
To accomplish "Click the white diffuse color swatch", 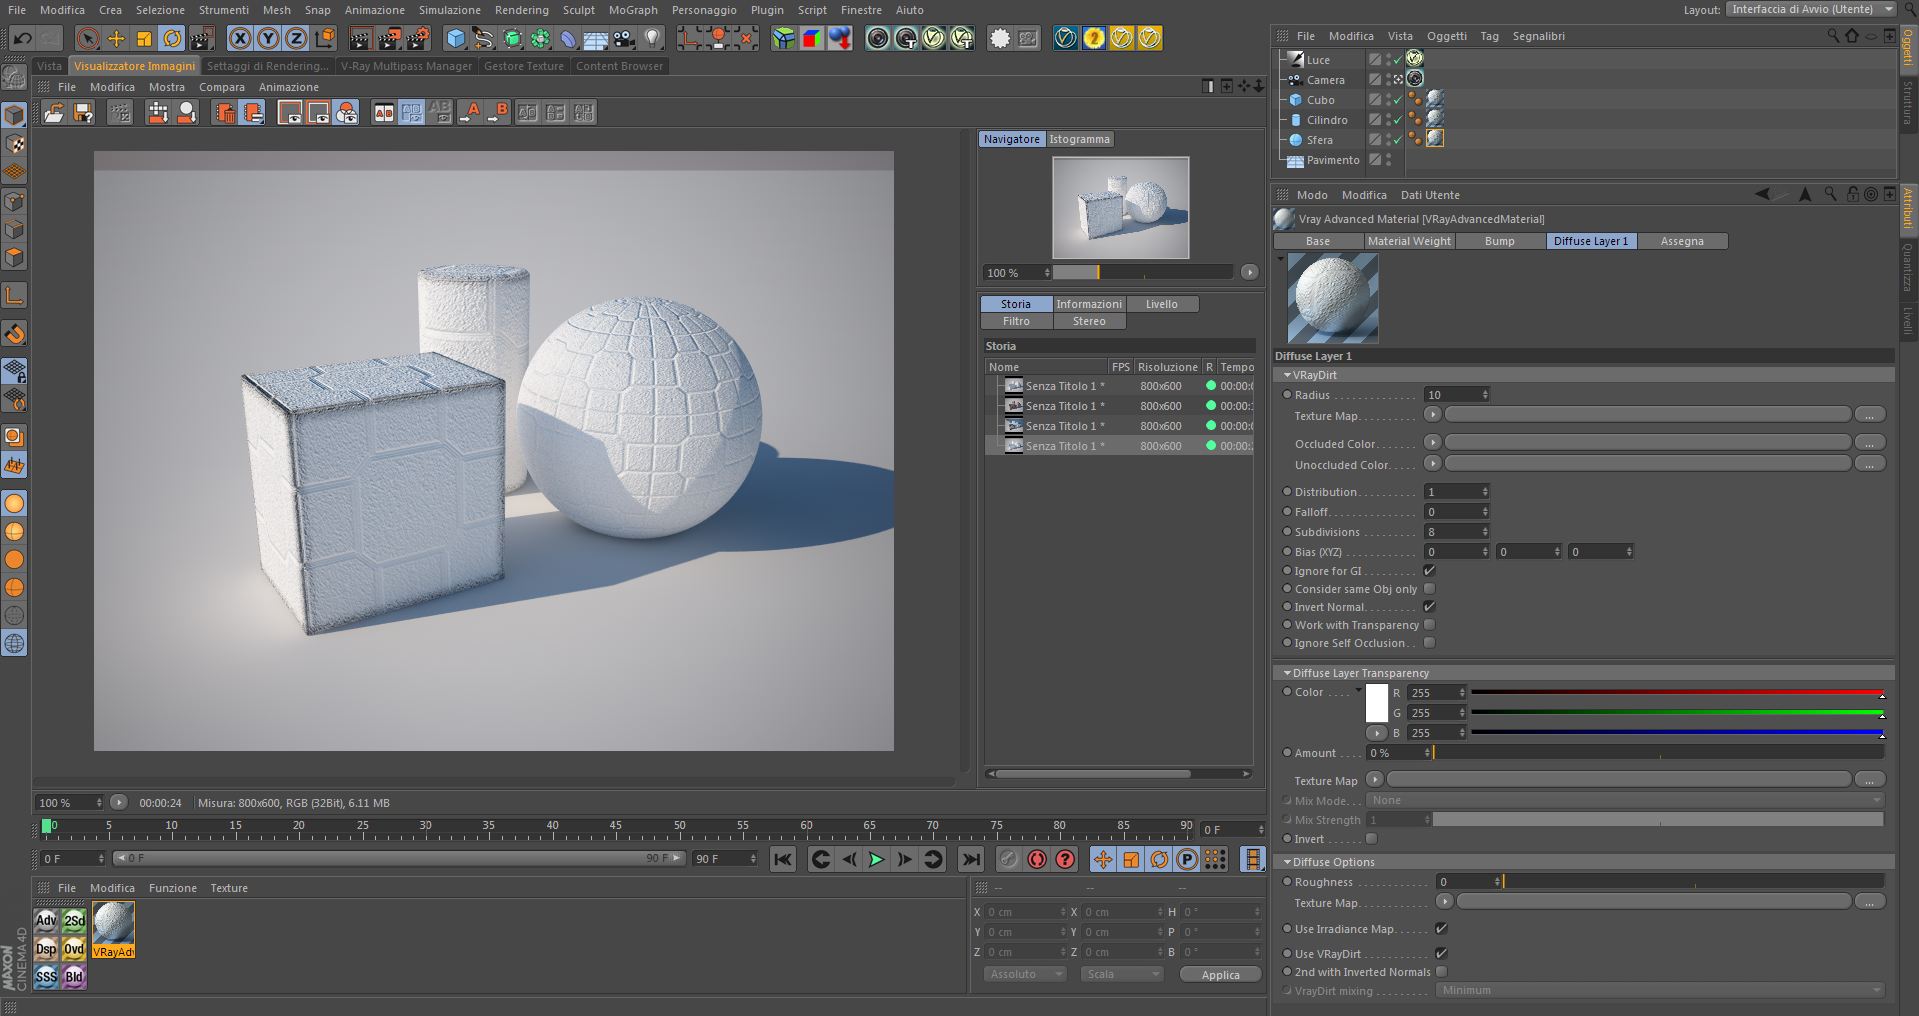I will (1377, 703).
